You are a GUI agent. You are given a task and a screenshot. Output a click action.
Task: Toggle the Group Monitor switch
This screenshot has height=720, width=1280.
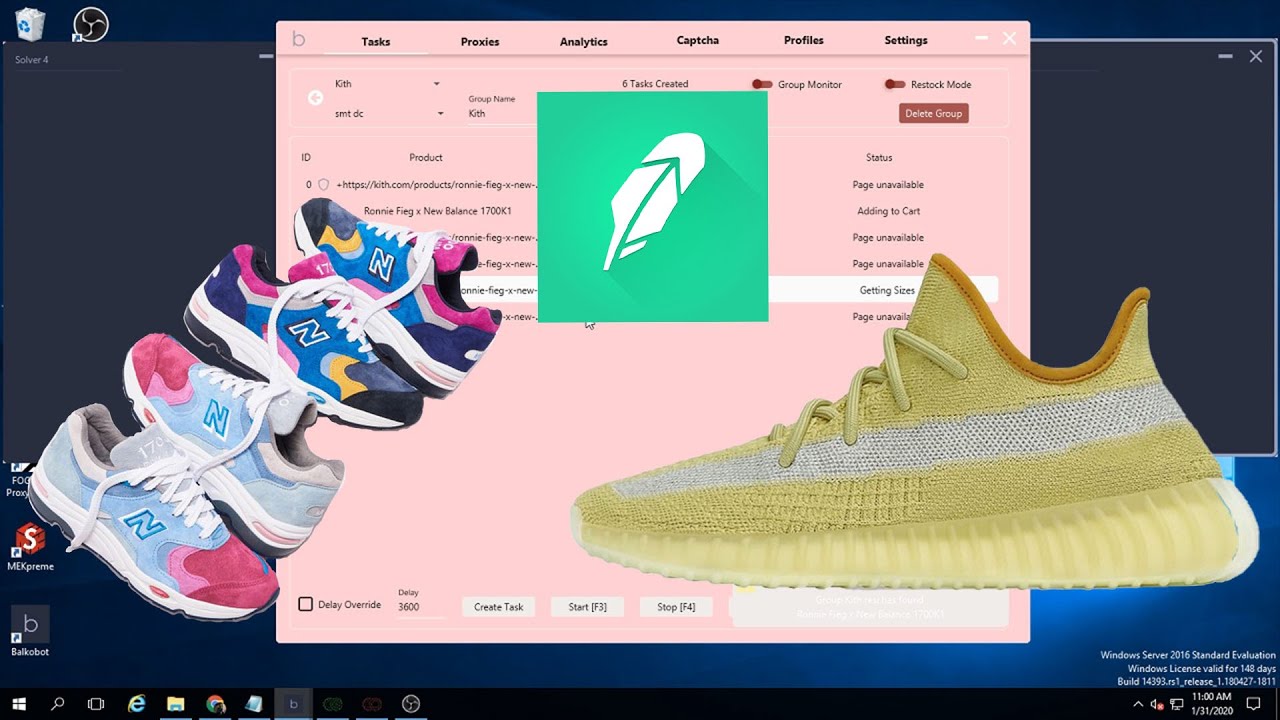(763, 85)
